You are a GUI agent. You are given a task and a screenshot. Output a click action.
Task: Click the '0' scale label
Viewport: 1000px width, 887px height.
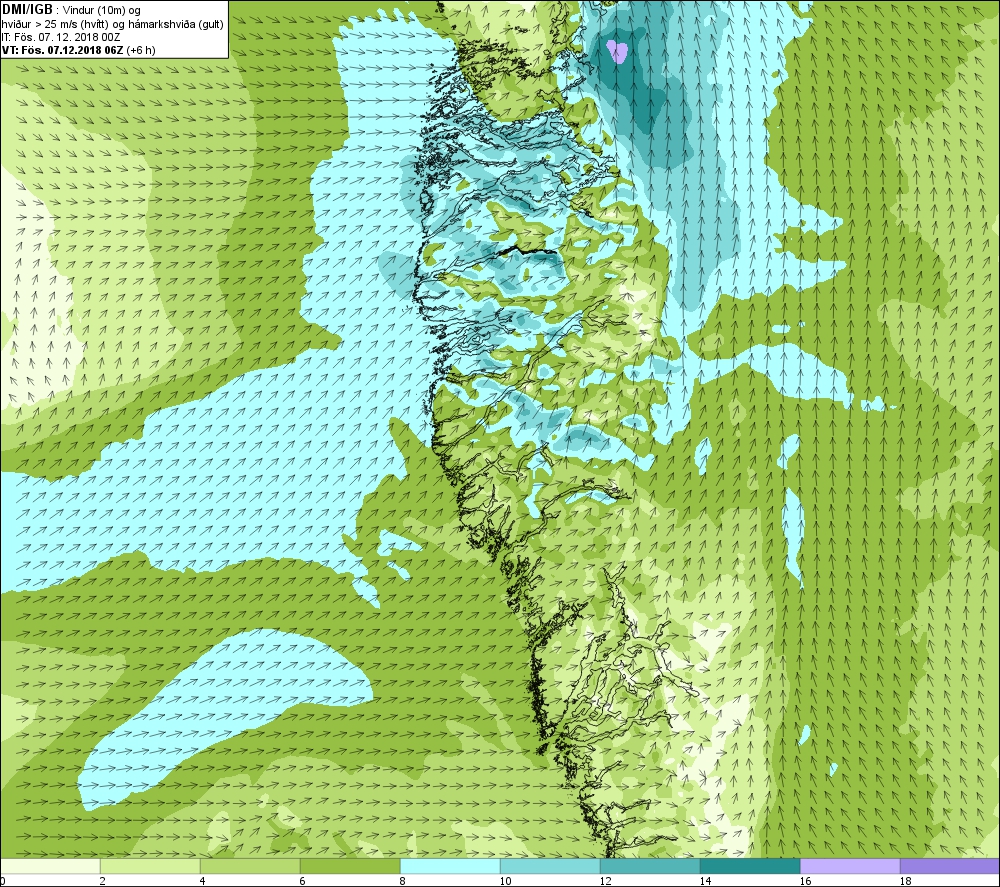click(x=3, y=881)
